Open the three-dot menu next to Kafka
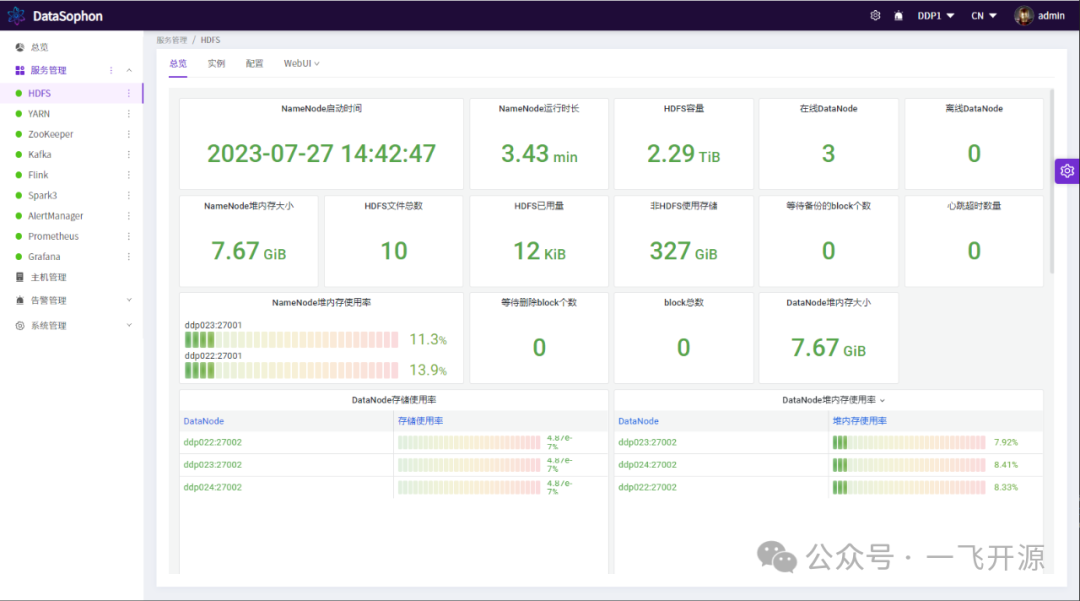The image size is (1080, 601). pyautogui.click(x=128, y=155)
